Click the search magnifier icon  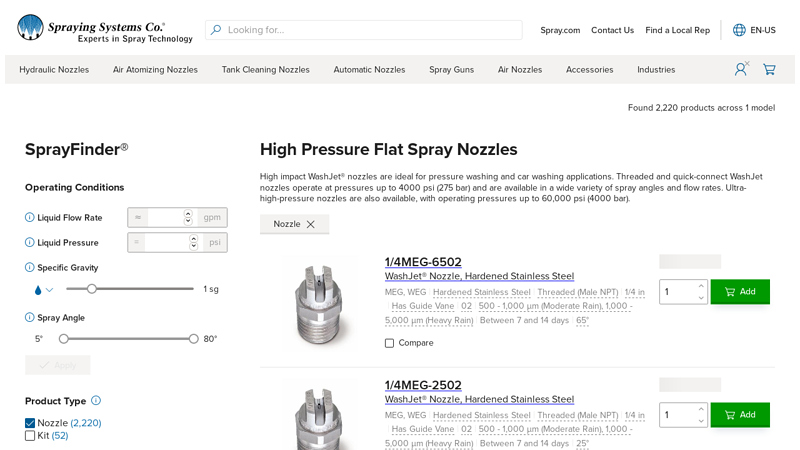click(x=216, y=30)
